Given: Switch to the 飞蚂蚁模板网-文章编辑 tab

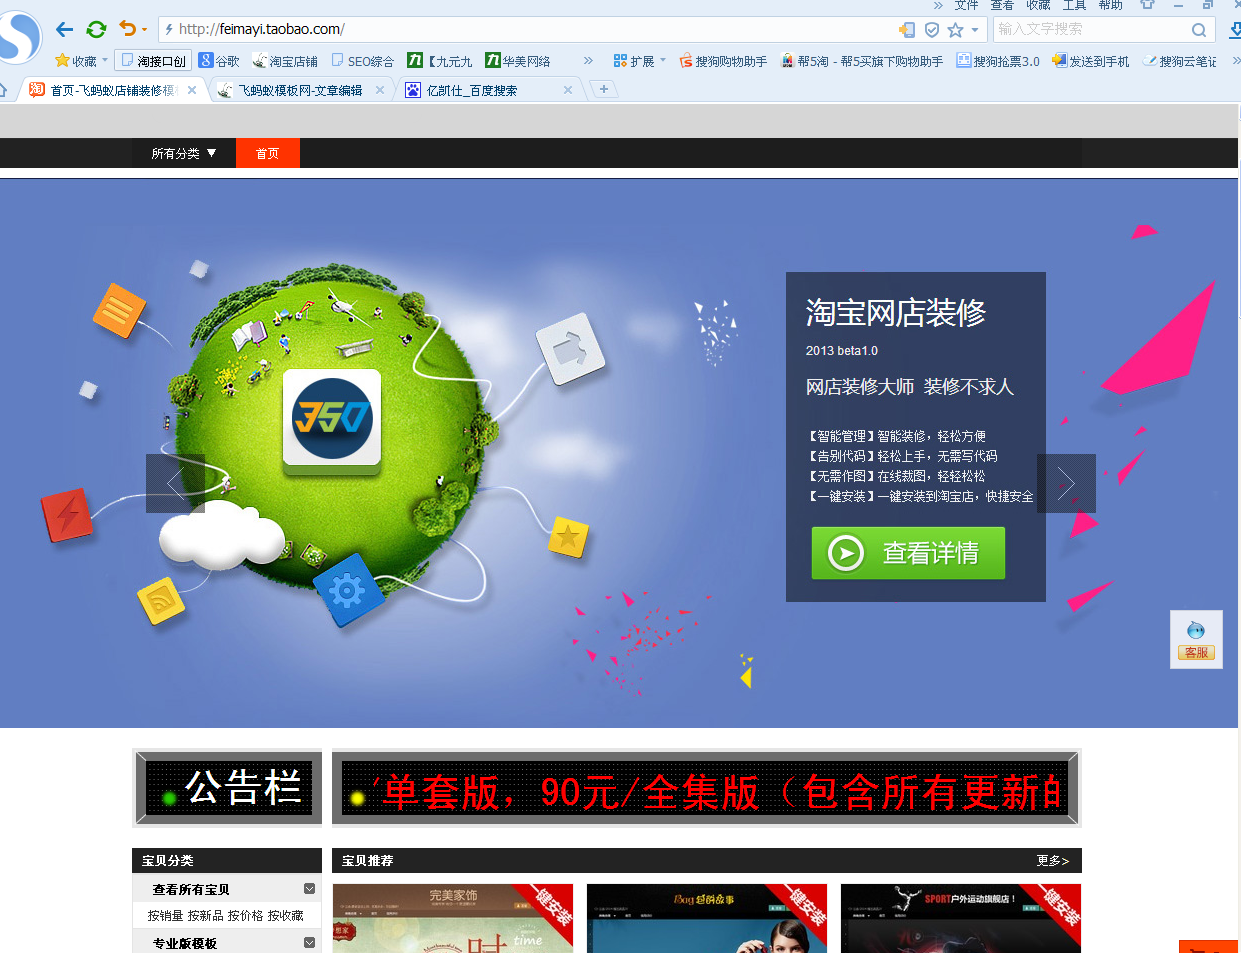Looking at the screenshot, I should click(x=300, y=90).
